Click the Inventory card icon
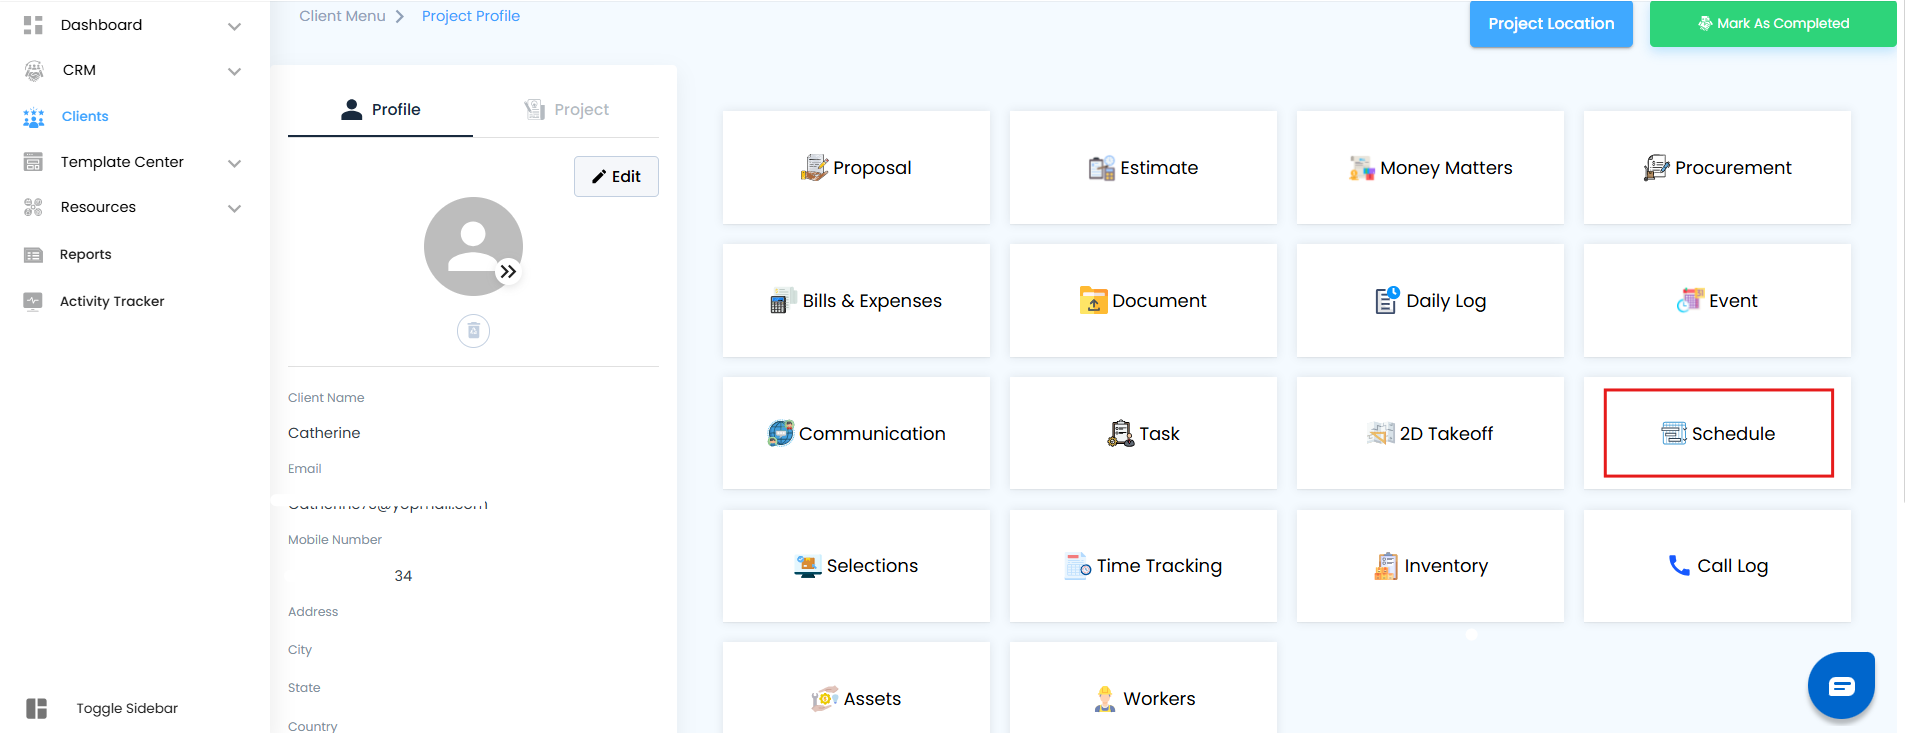 1386,566
